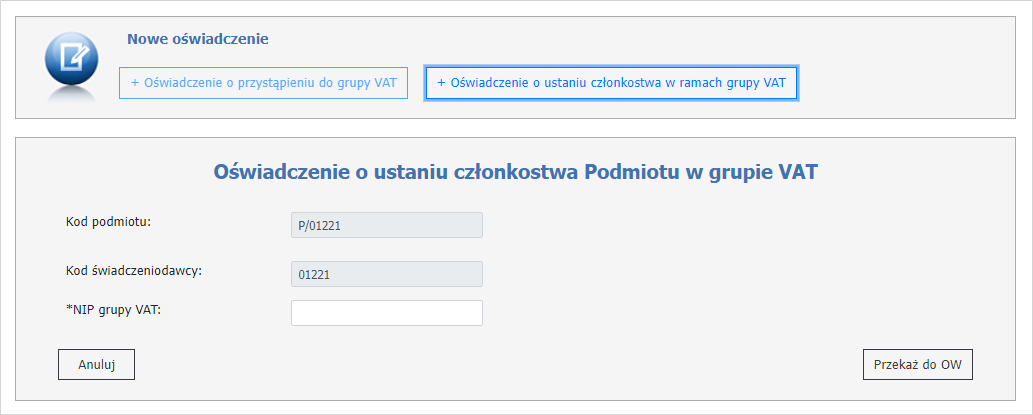Open 'Oświadczenie o przystąpieniu do grupy VAT'

[x=264, y=83]
